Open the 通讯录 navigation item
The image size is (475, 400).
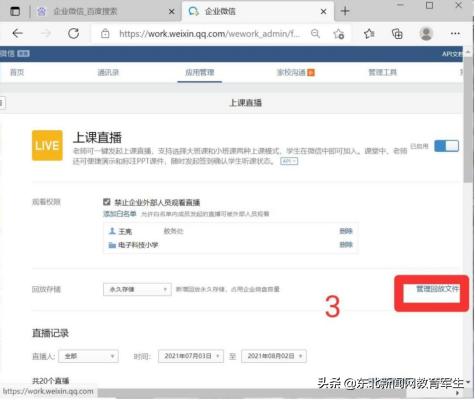108,72
